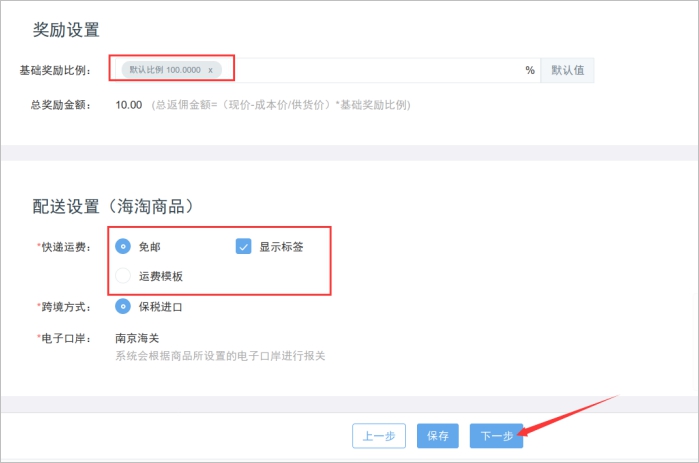Select the 免邮 radio option

tap(124, 246)
